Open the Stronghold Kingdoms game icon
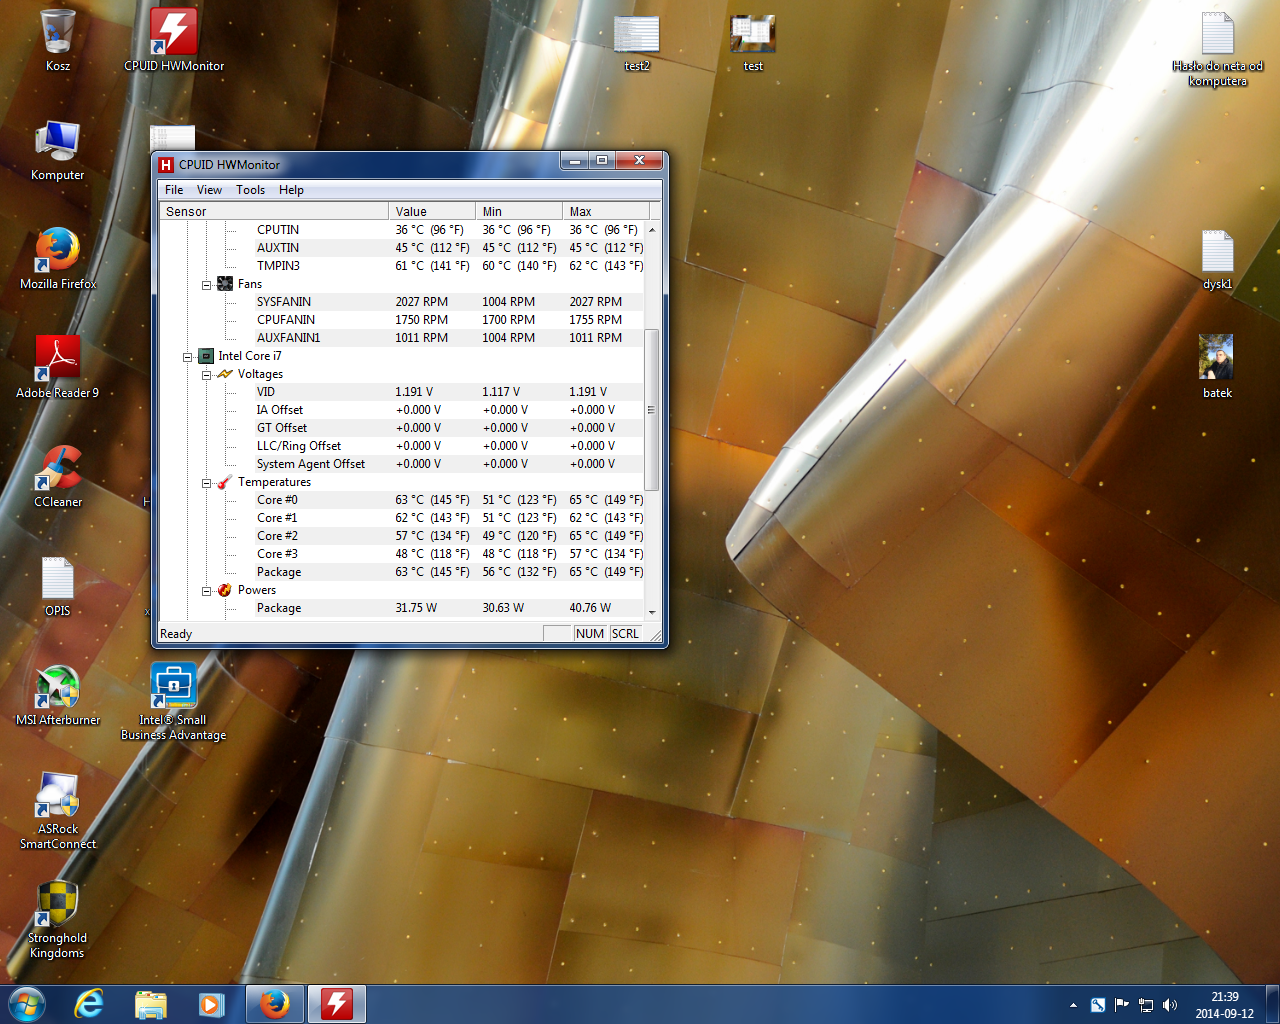The image size is (1280, 1024). click(x=57, y=905)
